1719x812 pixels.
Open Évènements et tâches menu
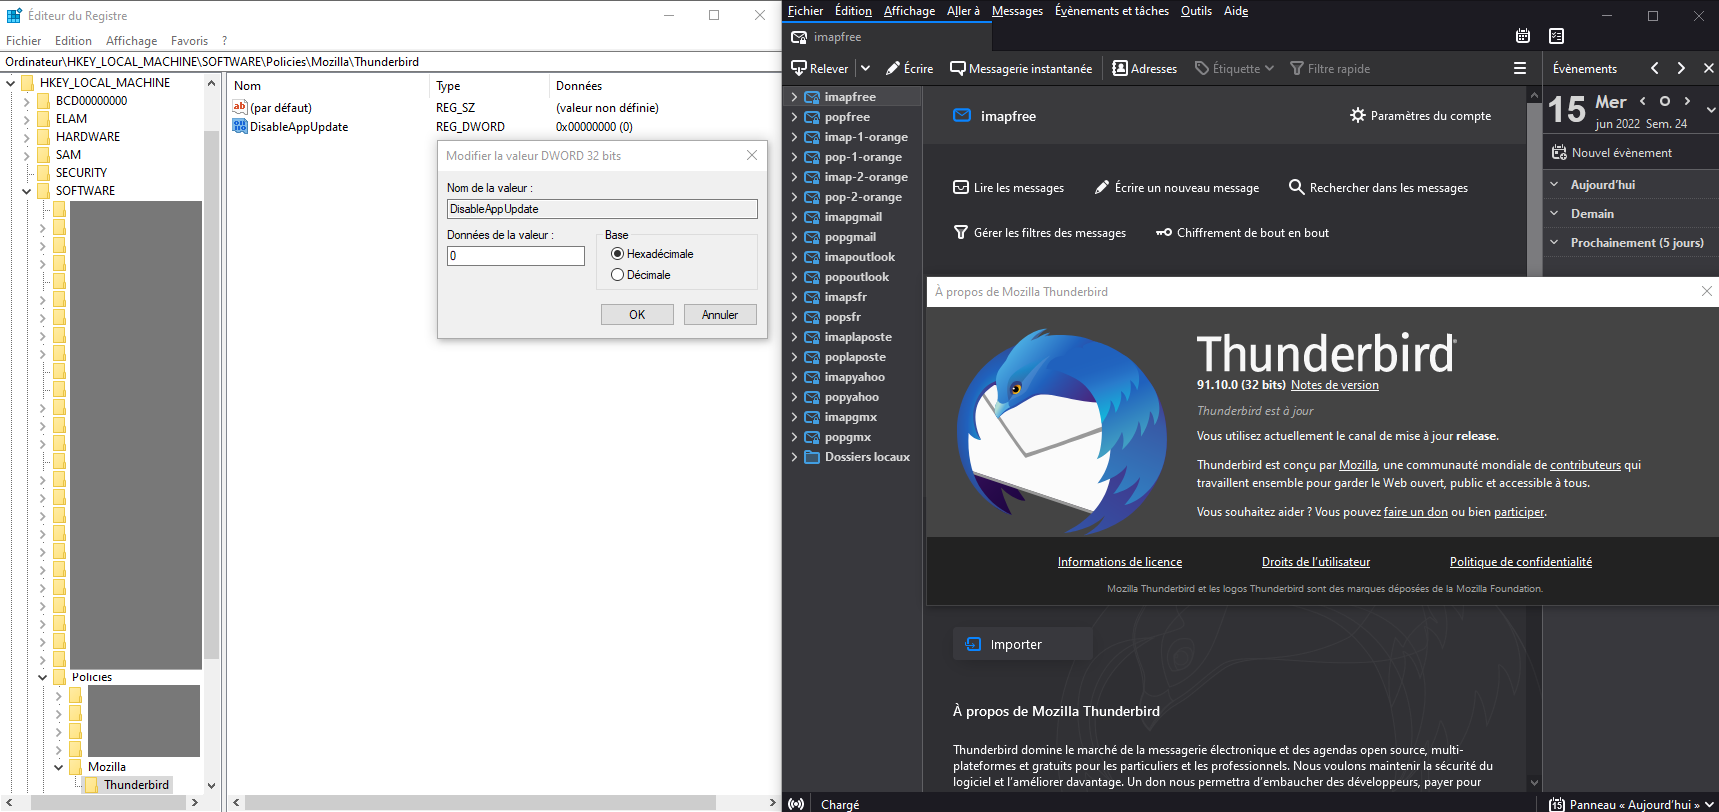[x=1112, y=11]
